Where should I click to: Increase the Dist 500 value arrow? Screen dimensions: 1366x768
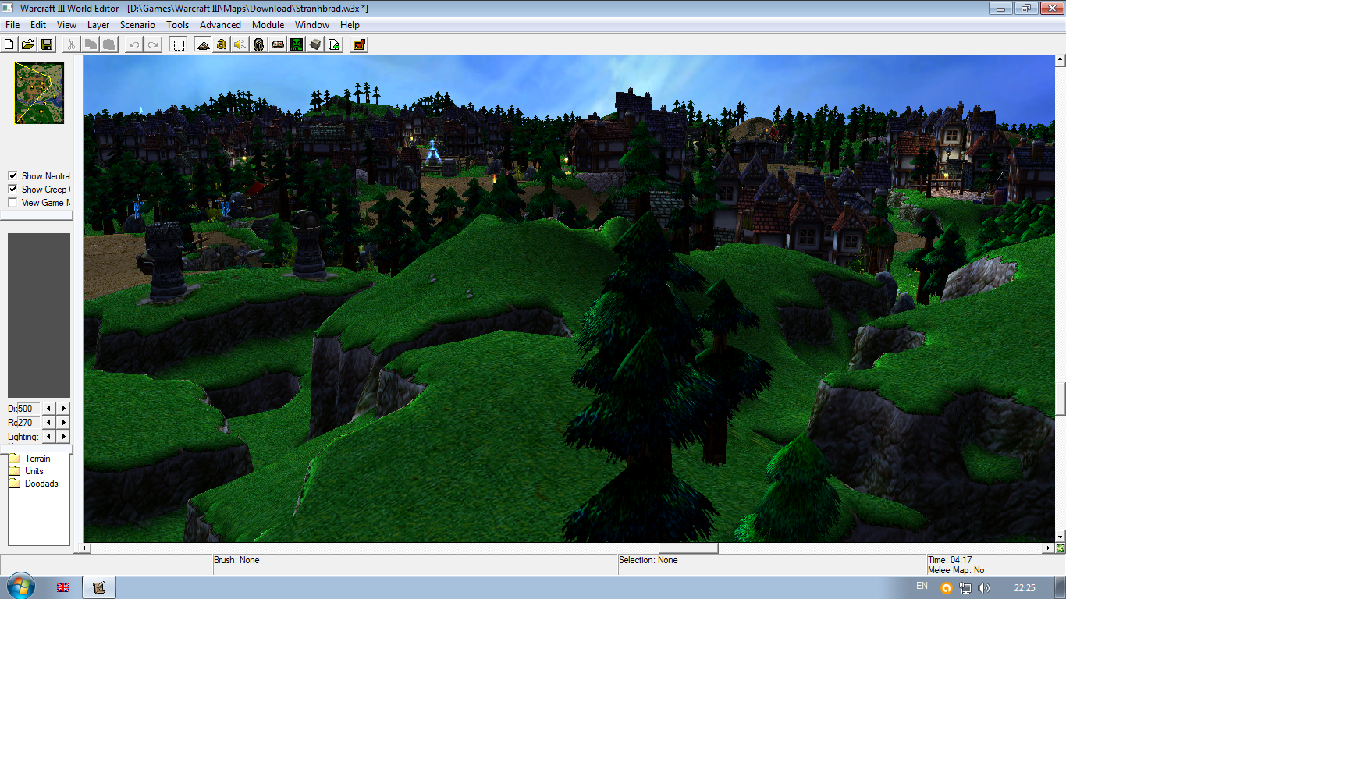[63, 408]
